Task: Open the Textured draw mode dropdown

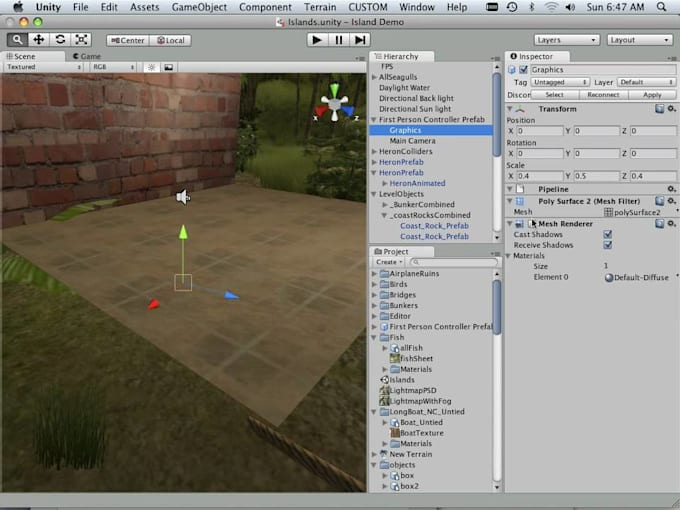Action: click(x=44, y=67)
